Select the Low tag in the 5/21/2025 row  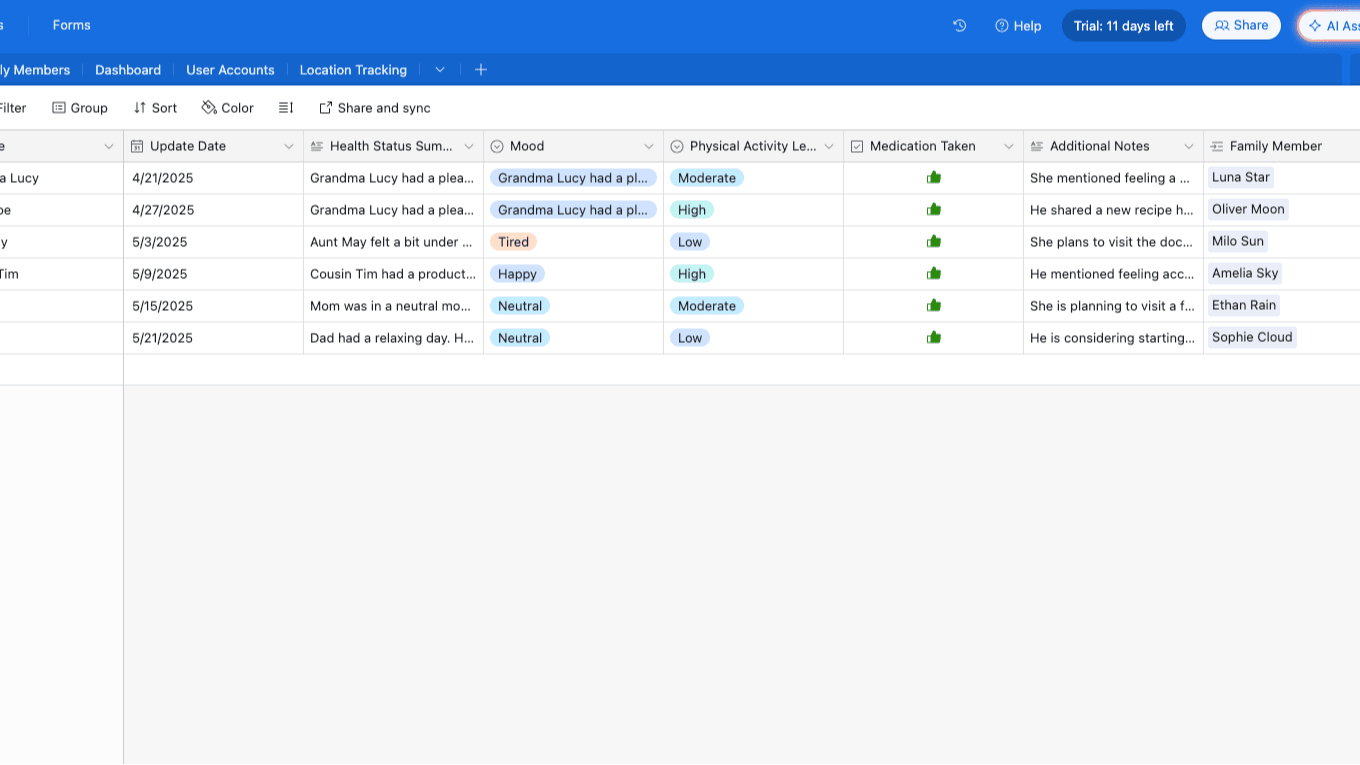pos(690,338)
